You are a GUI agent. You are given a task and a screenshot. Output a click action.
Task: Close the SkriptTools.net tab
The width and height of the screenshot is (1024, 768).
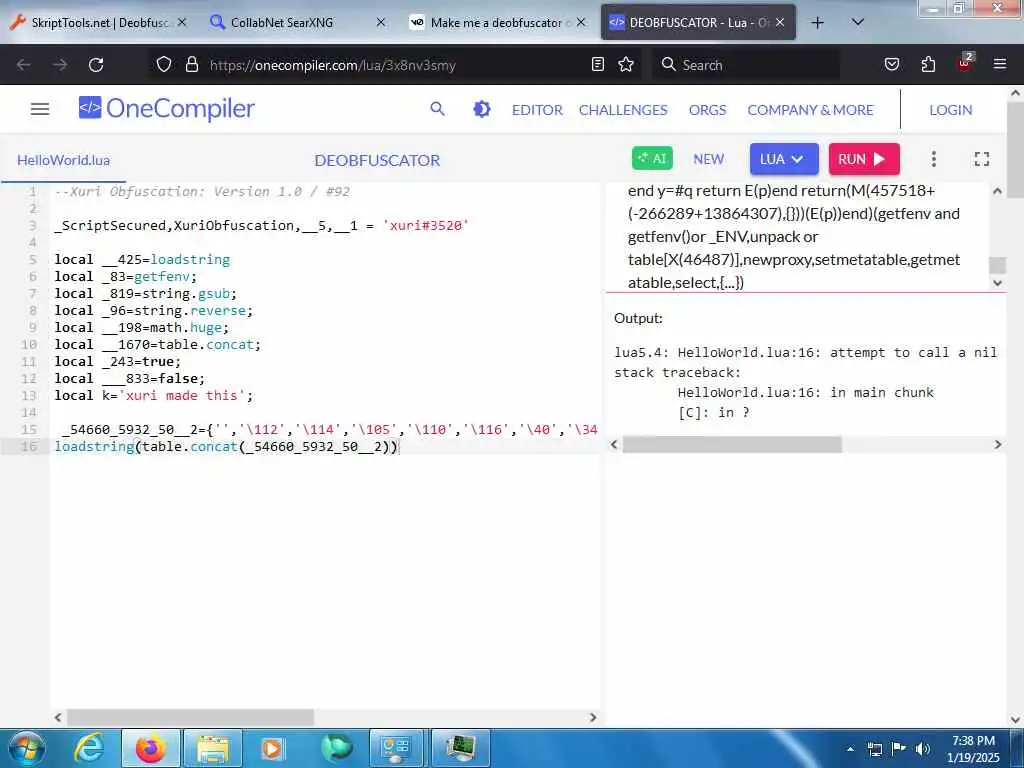coord(182,22)
